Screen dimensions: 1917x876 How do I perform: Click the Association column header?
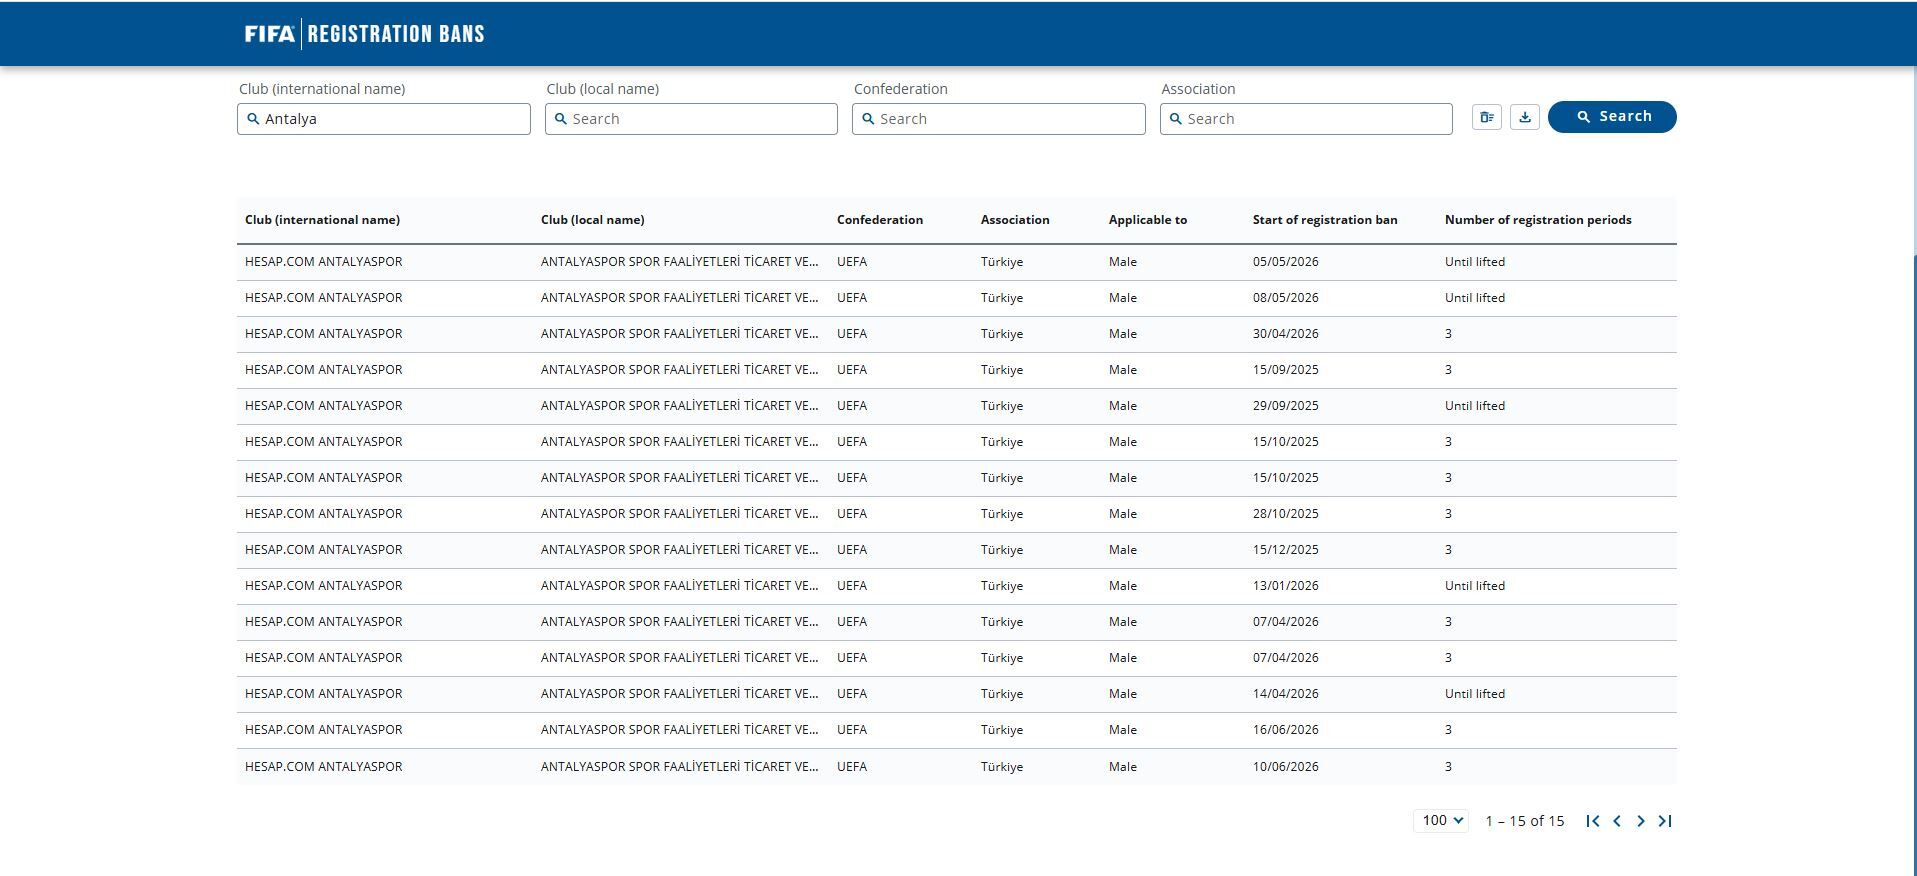tap(1015, 220)
